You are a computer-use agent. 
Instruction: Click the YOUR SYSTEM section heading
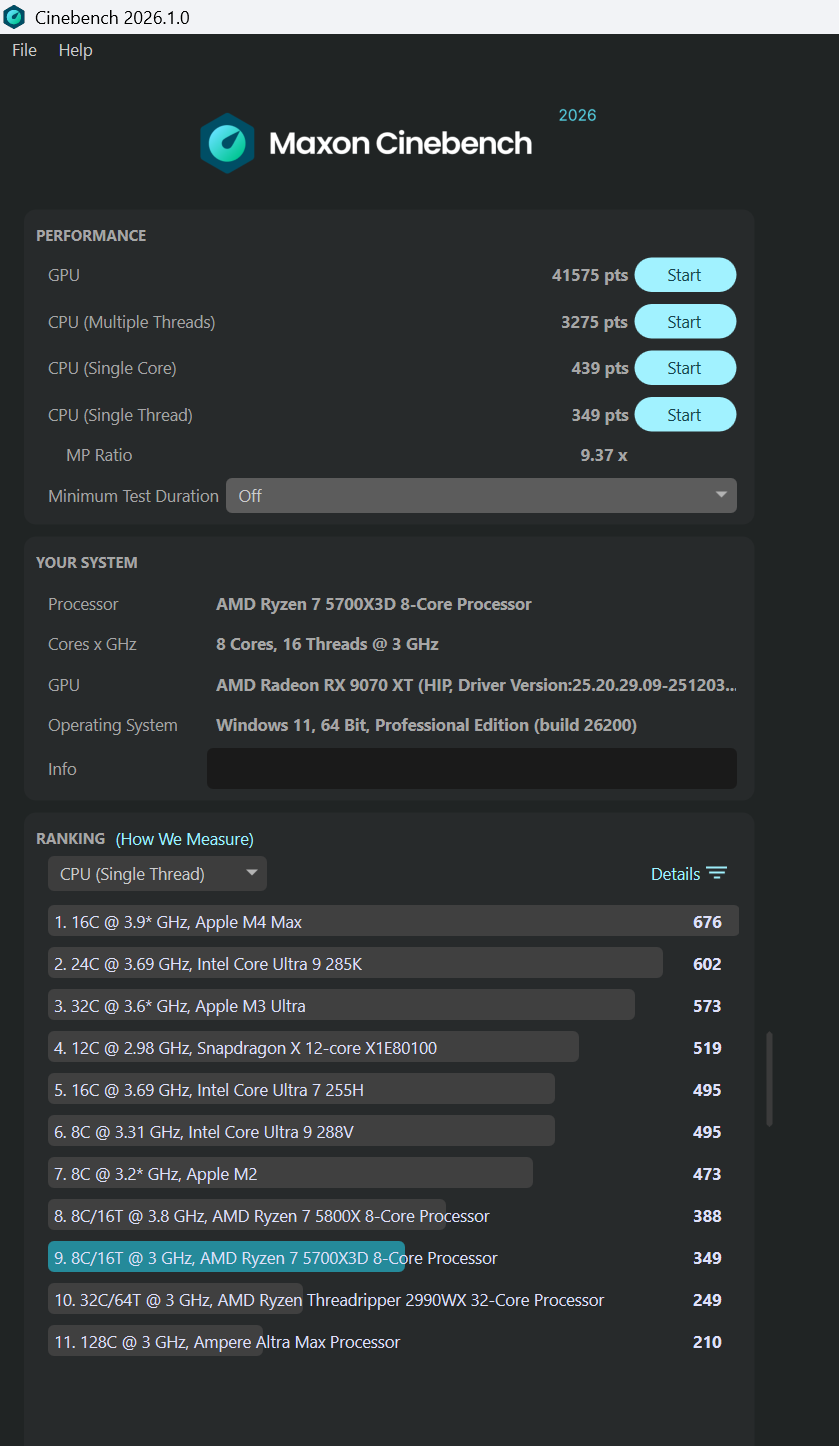tap(87, 563)
